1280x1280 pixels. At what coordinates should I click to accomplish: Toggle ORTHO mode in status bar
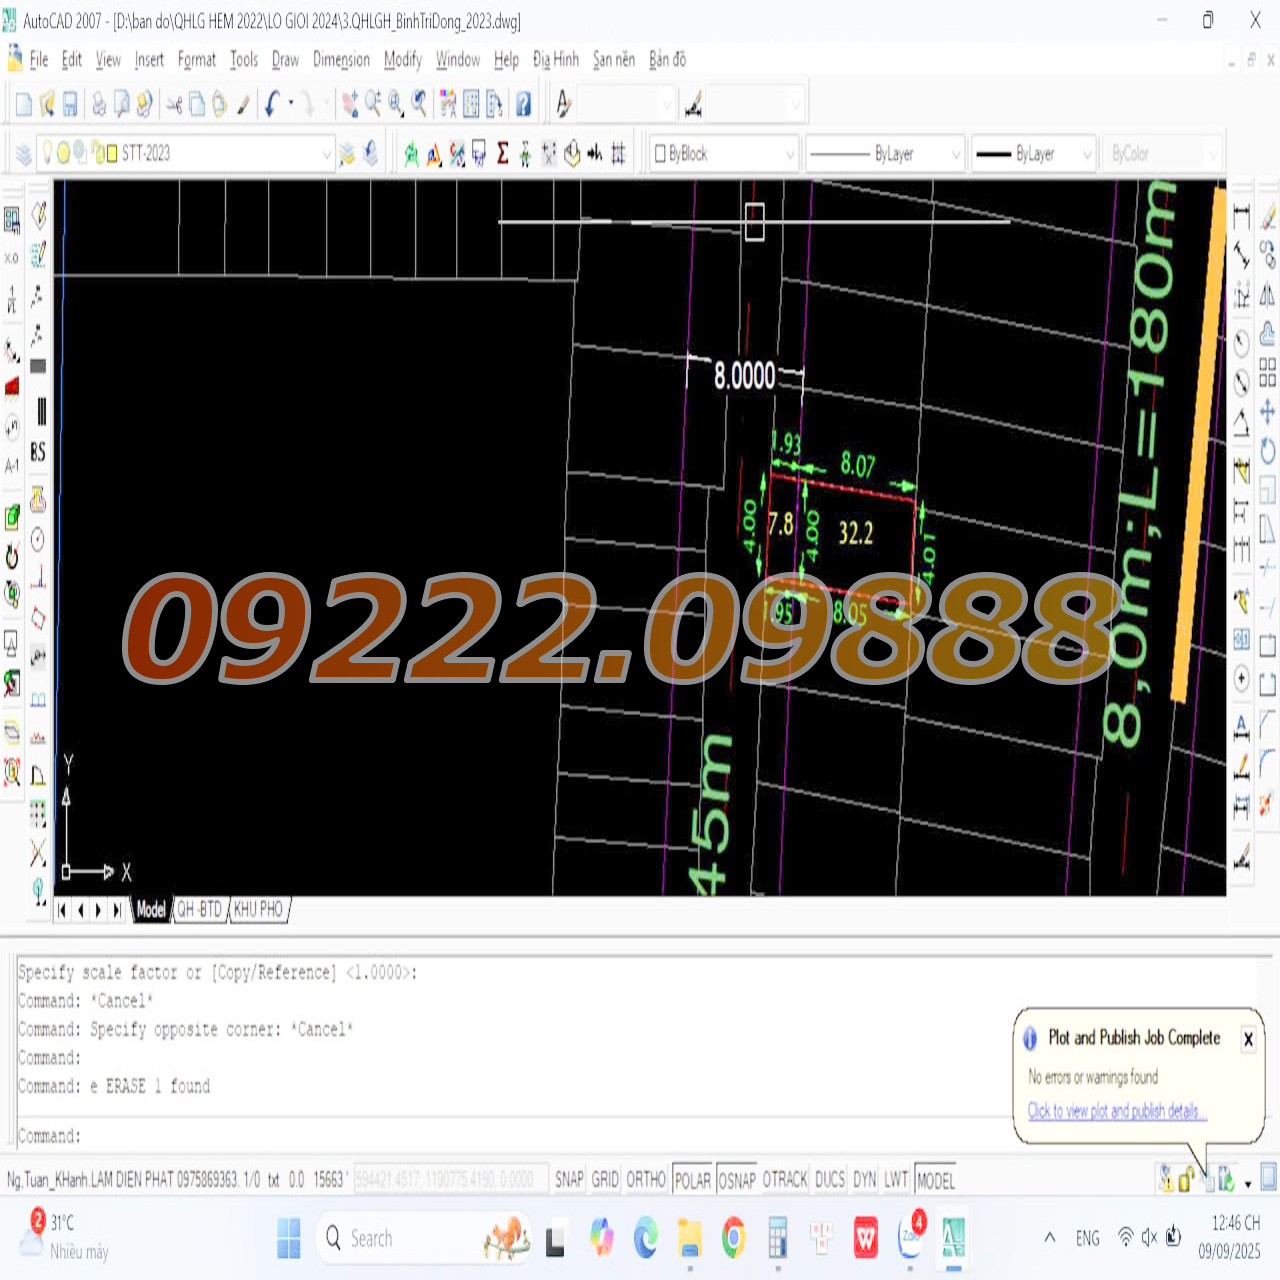(645, 1180)
